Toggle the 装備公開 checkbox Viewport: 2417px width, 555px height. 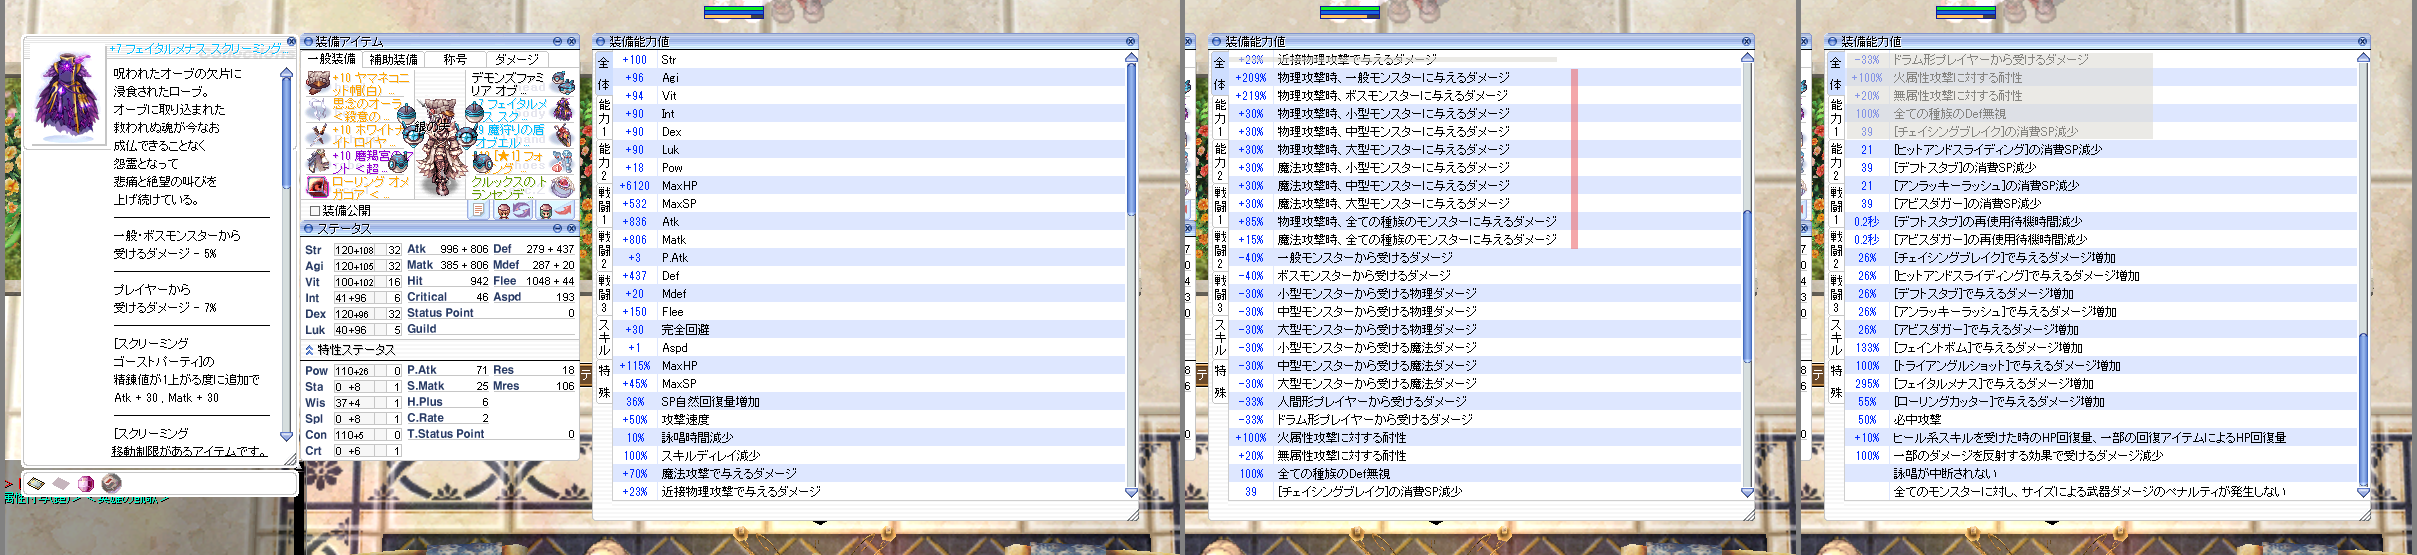315,211
